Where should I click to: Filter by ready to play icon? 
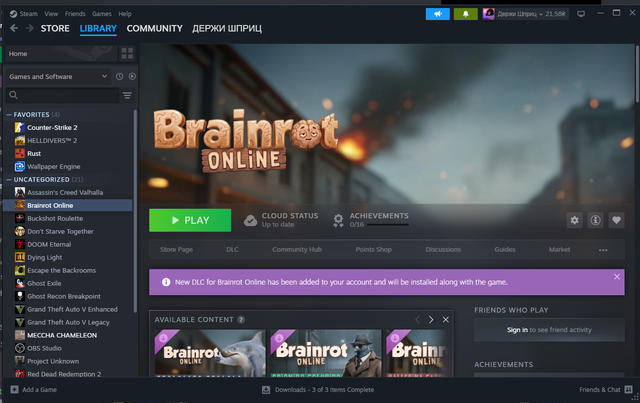132,76
